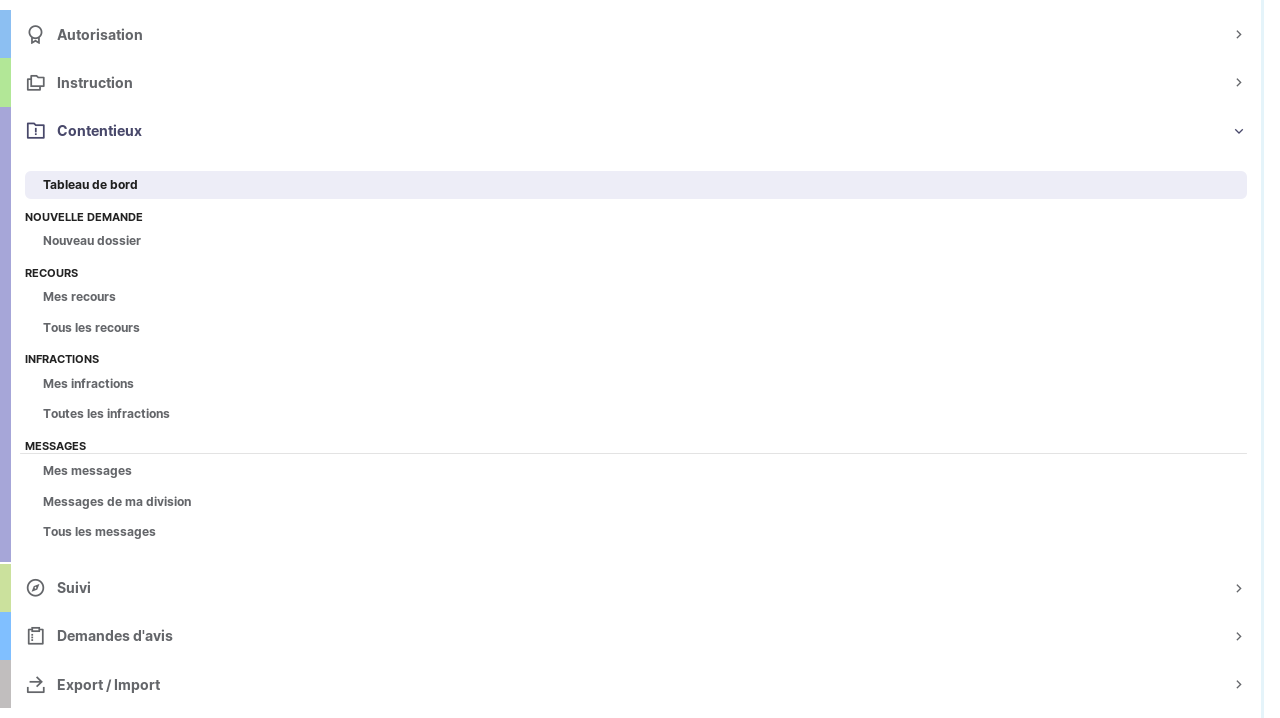The image size is (1280, 718).
Task: Collapse the Contentieux section chevron
Action: click(1238, 131)
